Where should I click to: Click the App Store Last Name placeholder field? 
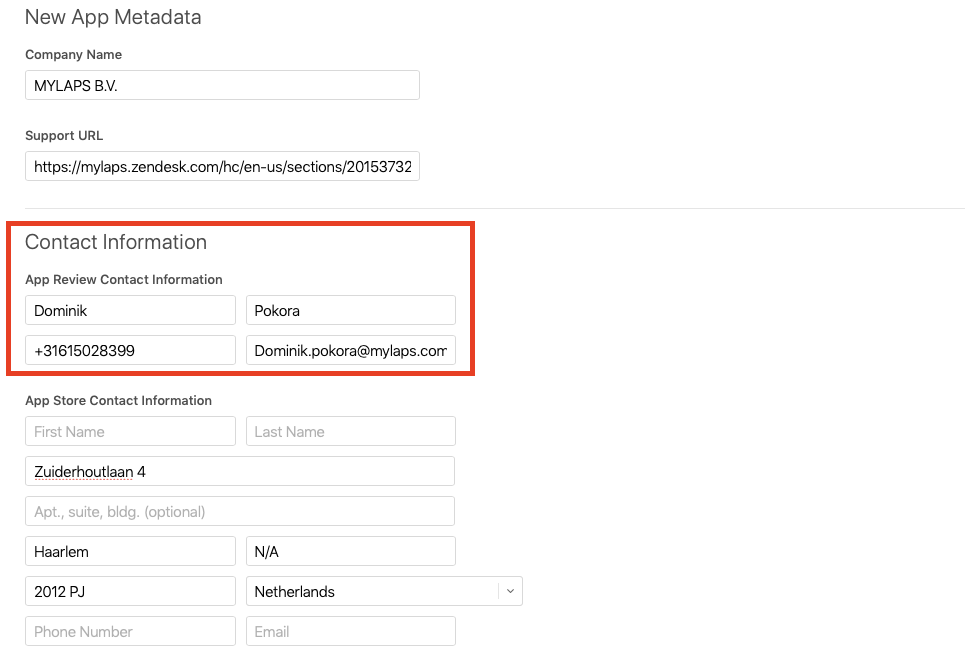351,432
